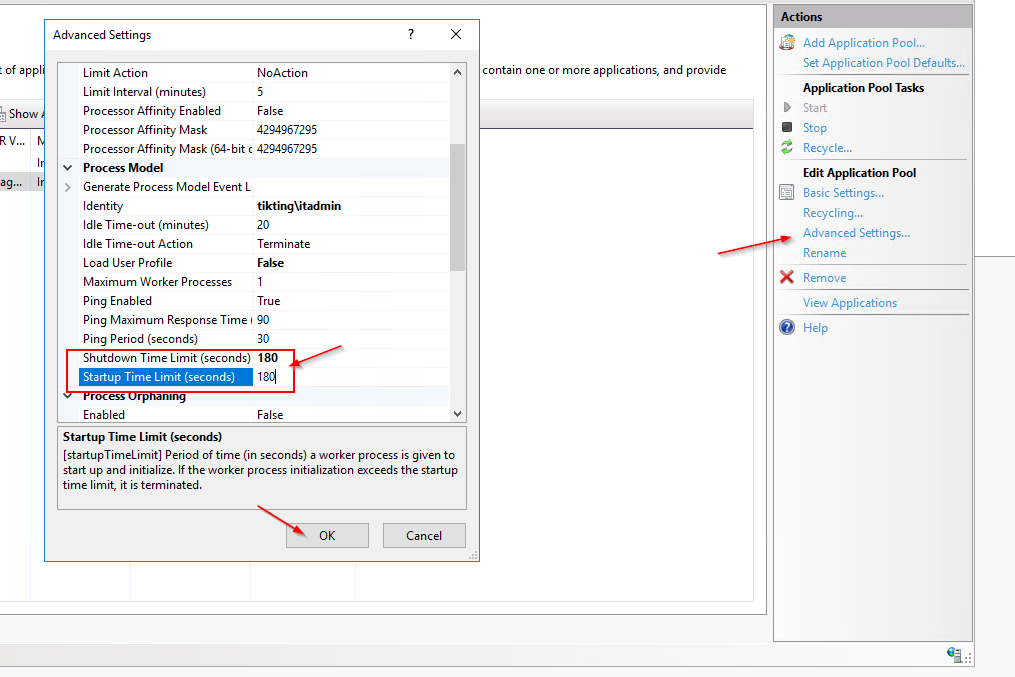Expand Generate Process Model Event Log

click(x=68, y=187)
